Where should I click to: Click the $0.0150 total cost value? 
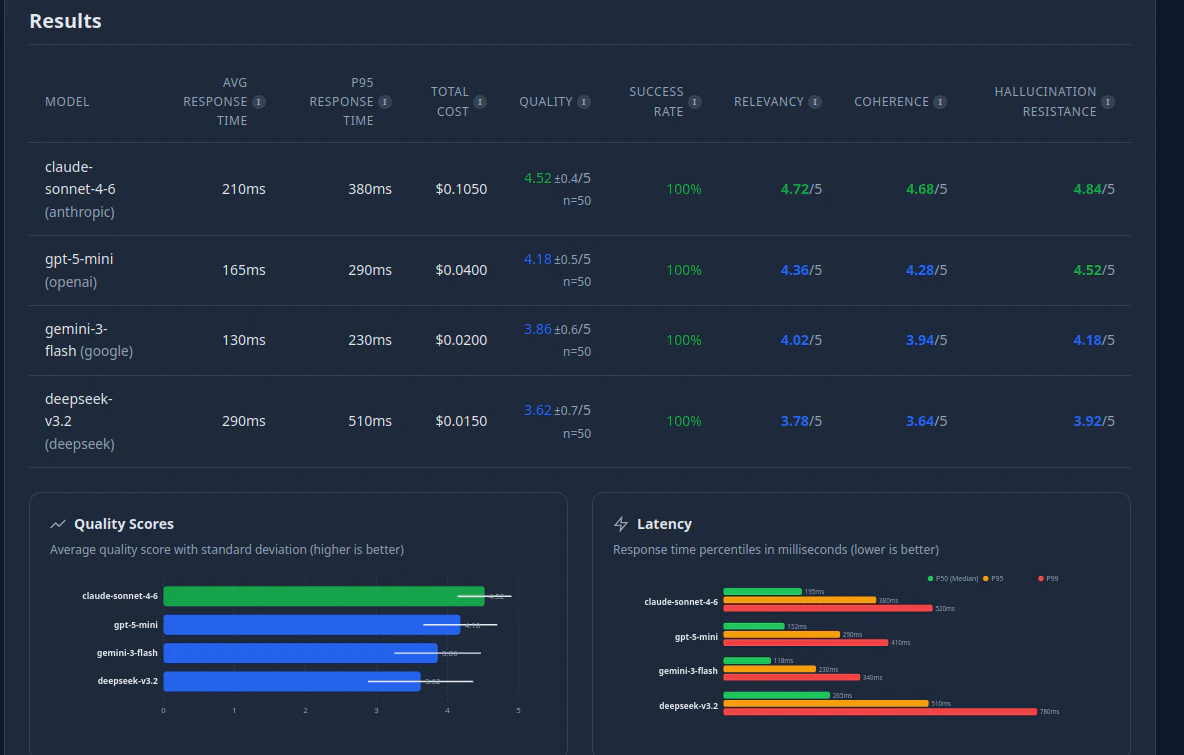(x=461, y=421)
